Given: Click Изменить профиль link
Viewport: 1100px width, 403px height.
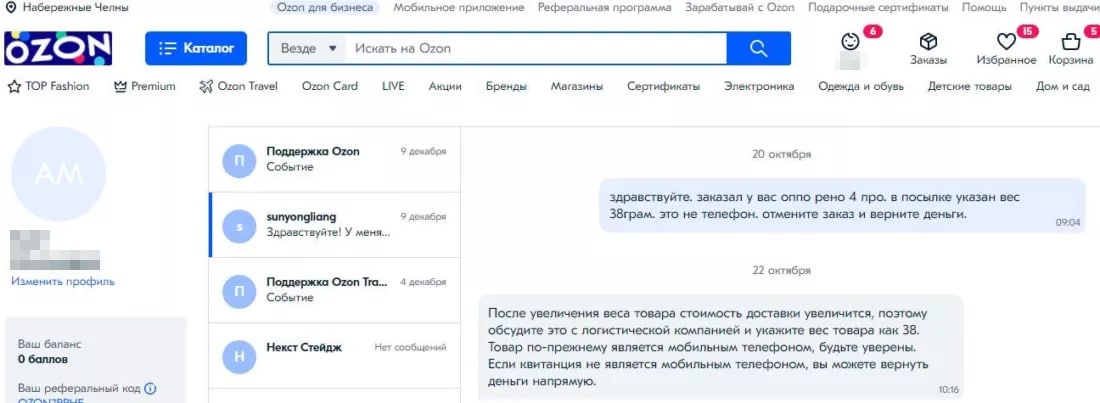Looking at the screenshot, I should [62, 282].
